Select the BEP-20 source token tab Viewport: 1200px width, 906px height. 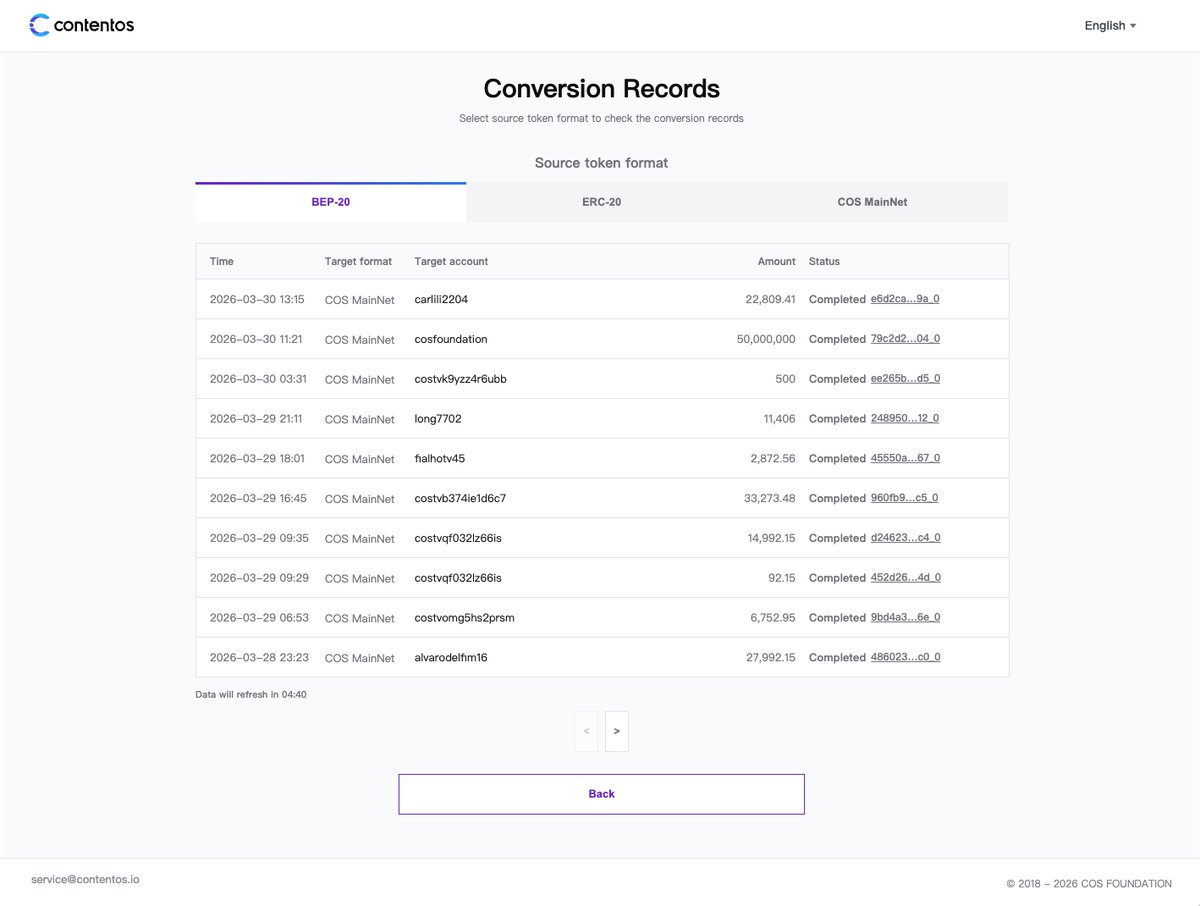pos(331,202)
